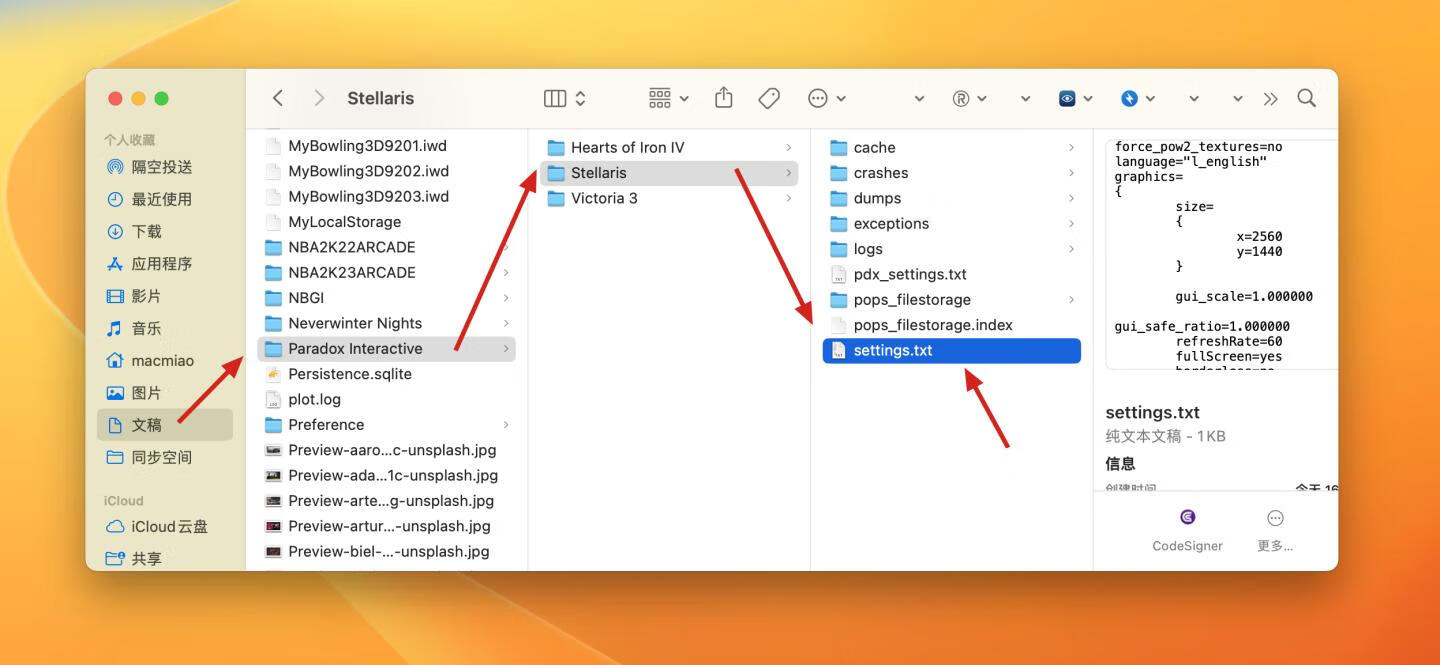1440x665 pixels.
Task: Open the group-by grid dropdown
Action: 668,98
